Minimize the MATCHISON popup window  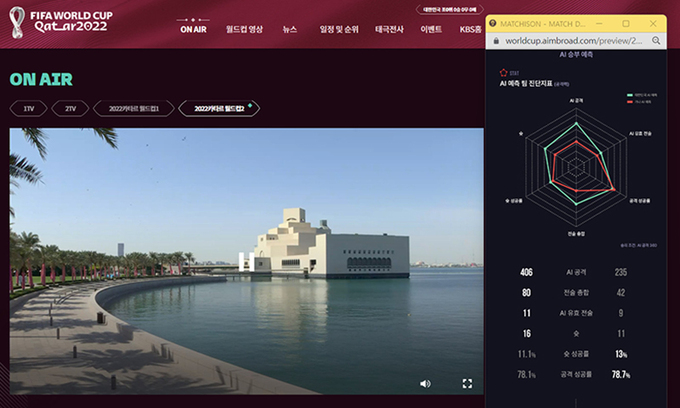tap(599, 23)
